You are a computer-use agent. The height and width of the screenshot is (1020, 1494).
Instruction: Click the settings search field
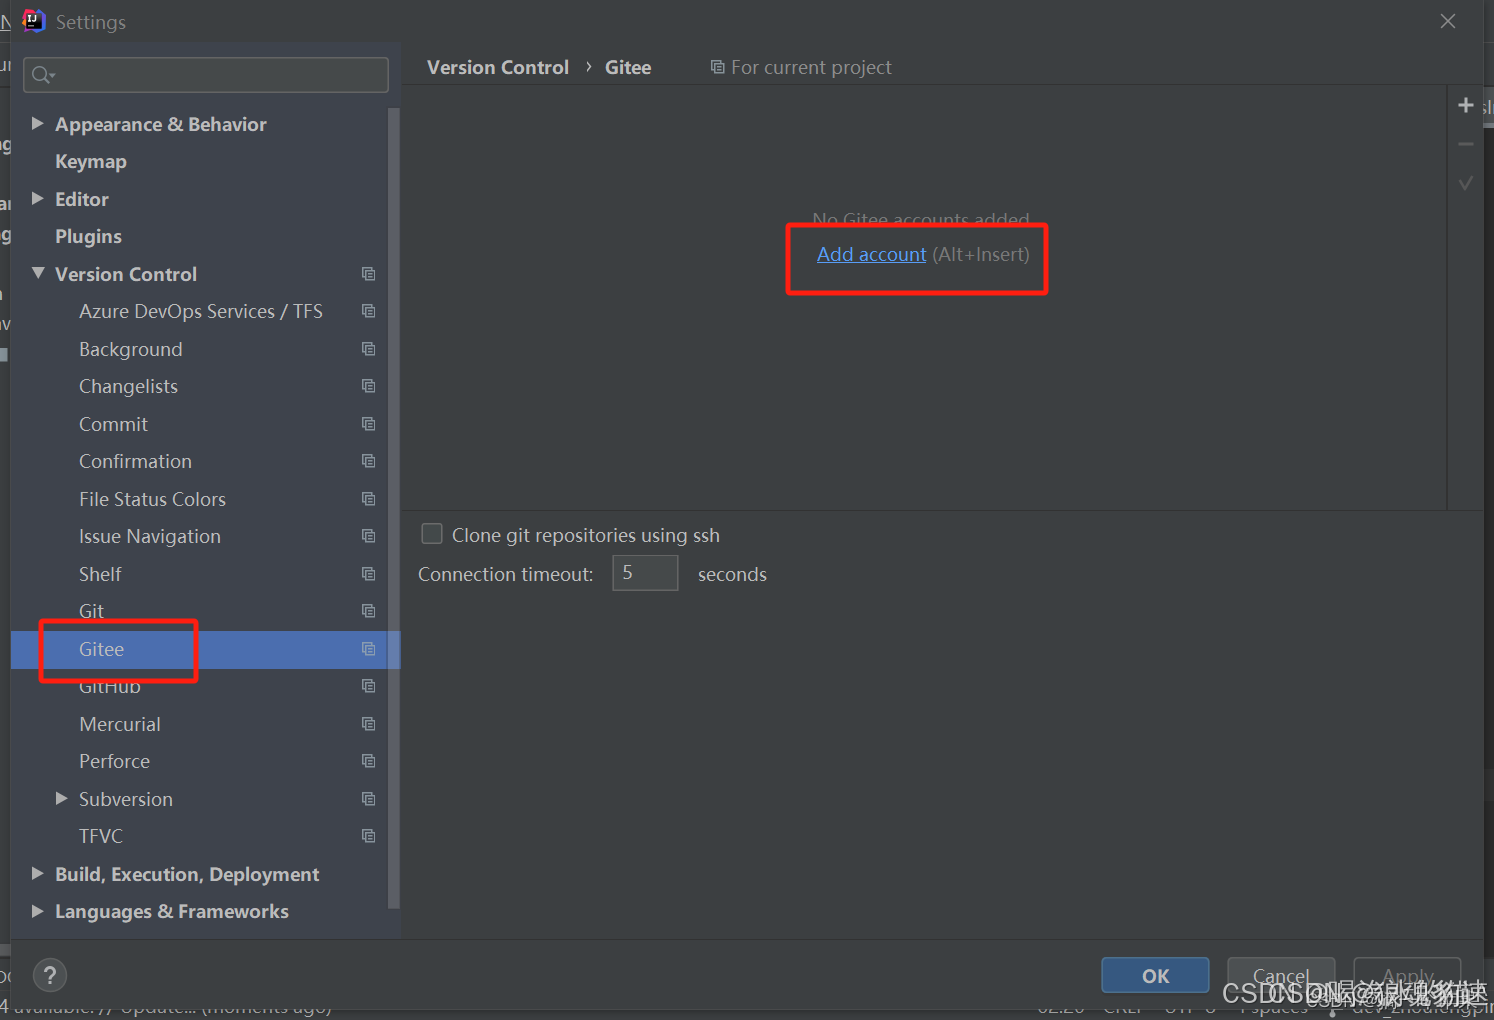coord(206,75)
